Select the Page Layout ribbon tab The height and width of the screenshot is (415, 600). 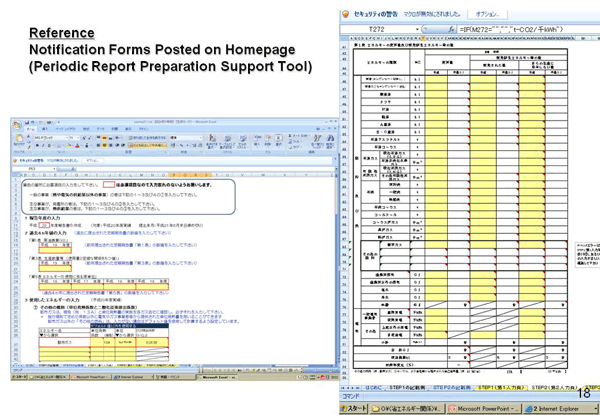click(65, 129)
